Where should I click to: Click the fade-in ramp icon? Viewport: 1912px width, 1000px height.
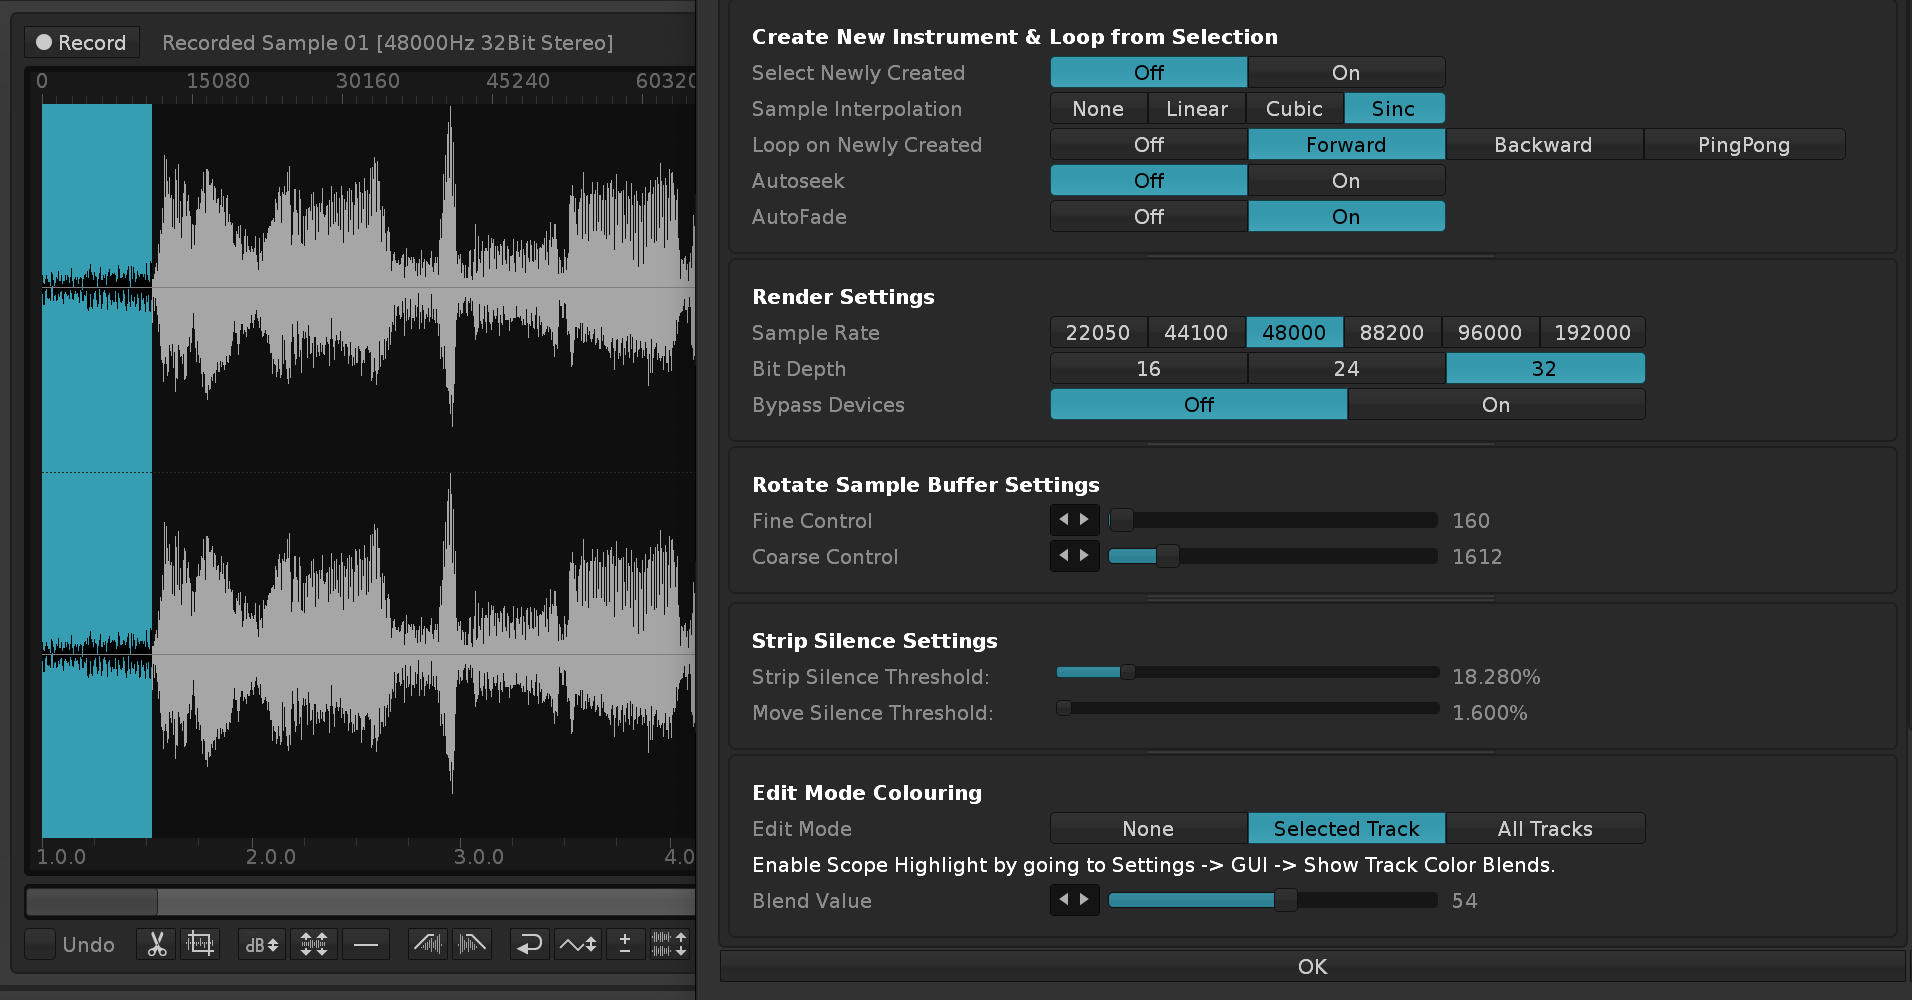point(428,944)
